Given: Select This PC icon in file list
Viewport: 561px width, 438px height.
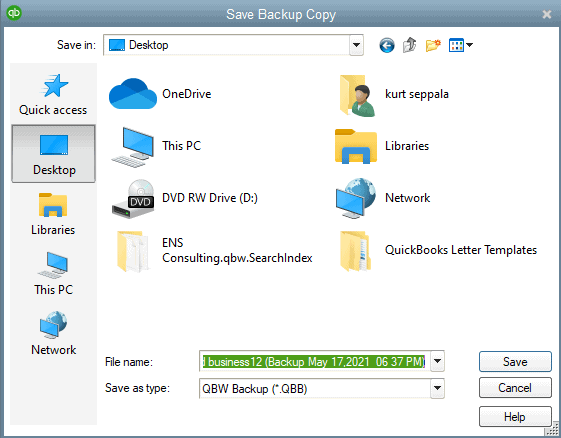Looking at the screenshot, I should (132, 147).
